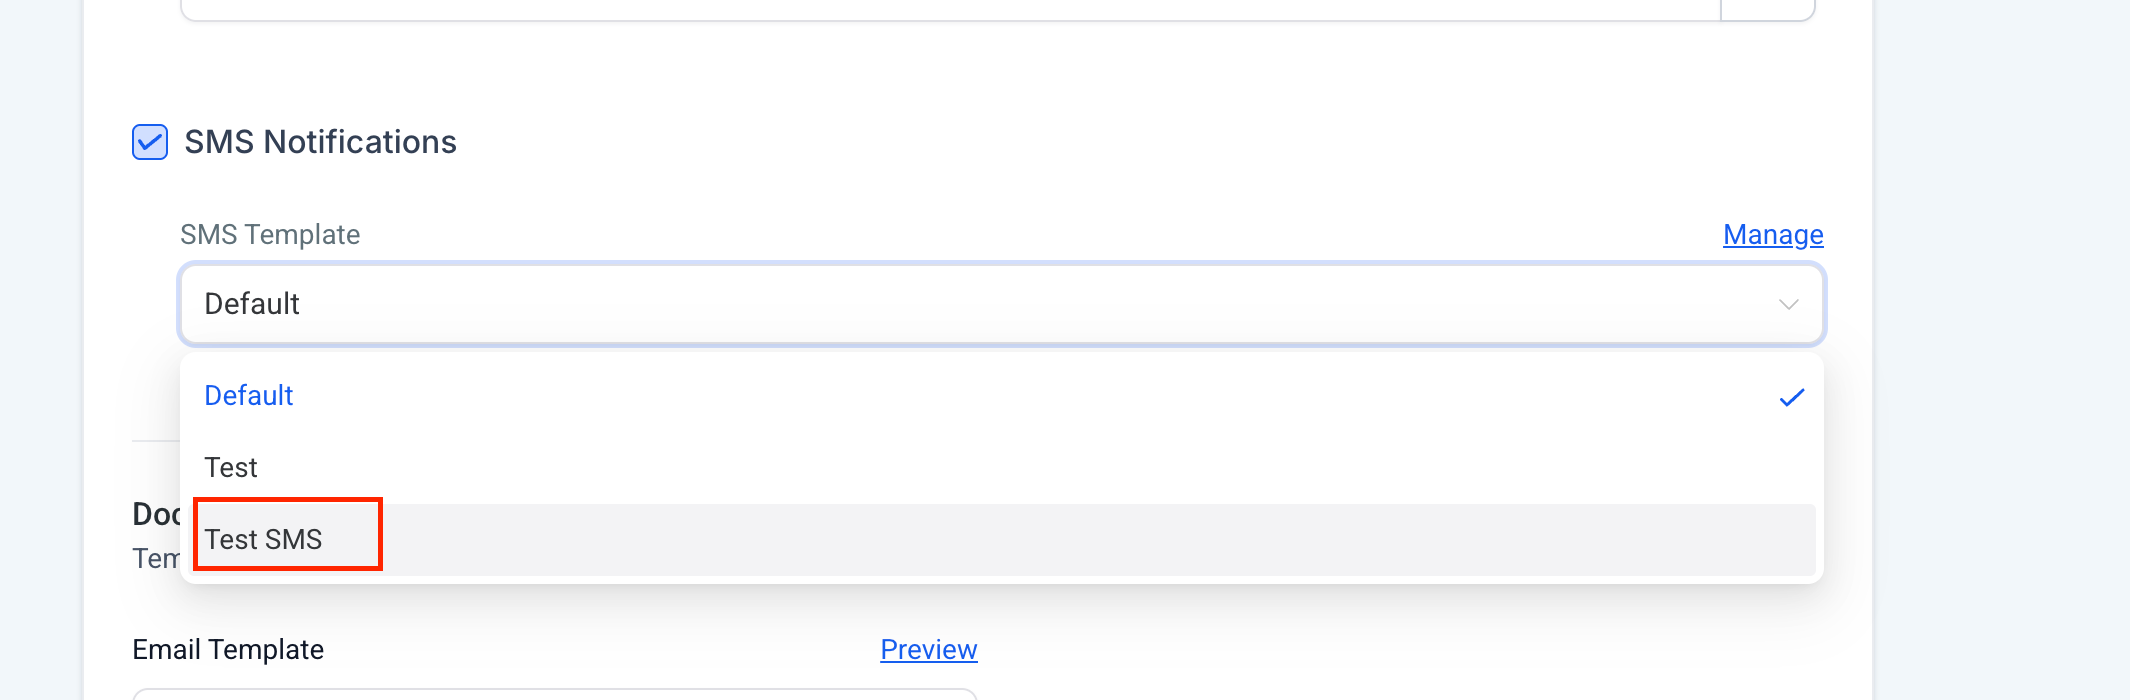Image resolution: width=2130 pixels, height=700 pixels.
Task: Open the Manage SMS templates link
Action: point(1772,235)
